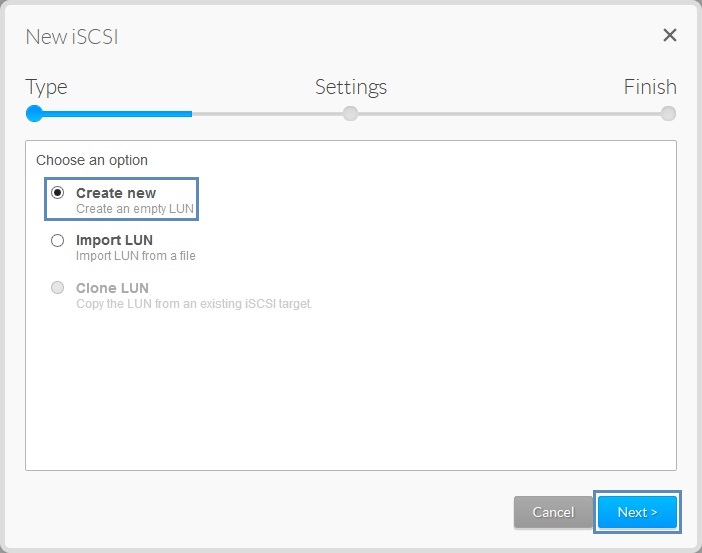Close the New iSCSI dialog
This screenshot has width=702, height=553.
pos(669,35)
